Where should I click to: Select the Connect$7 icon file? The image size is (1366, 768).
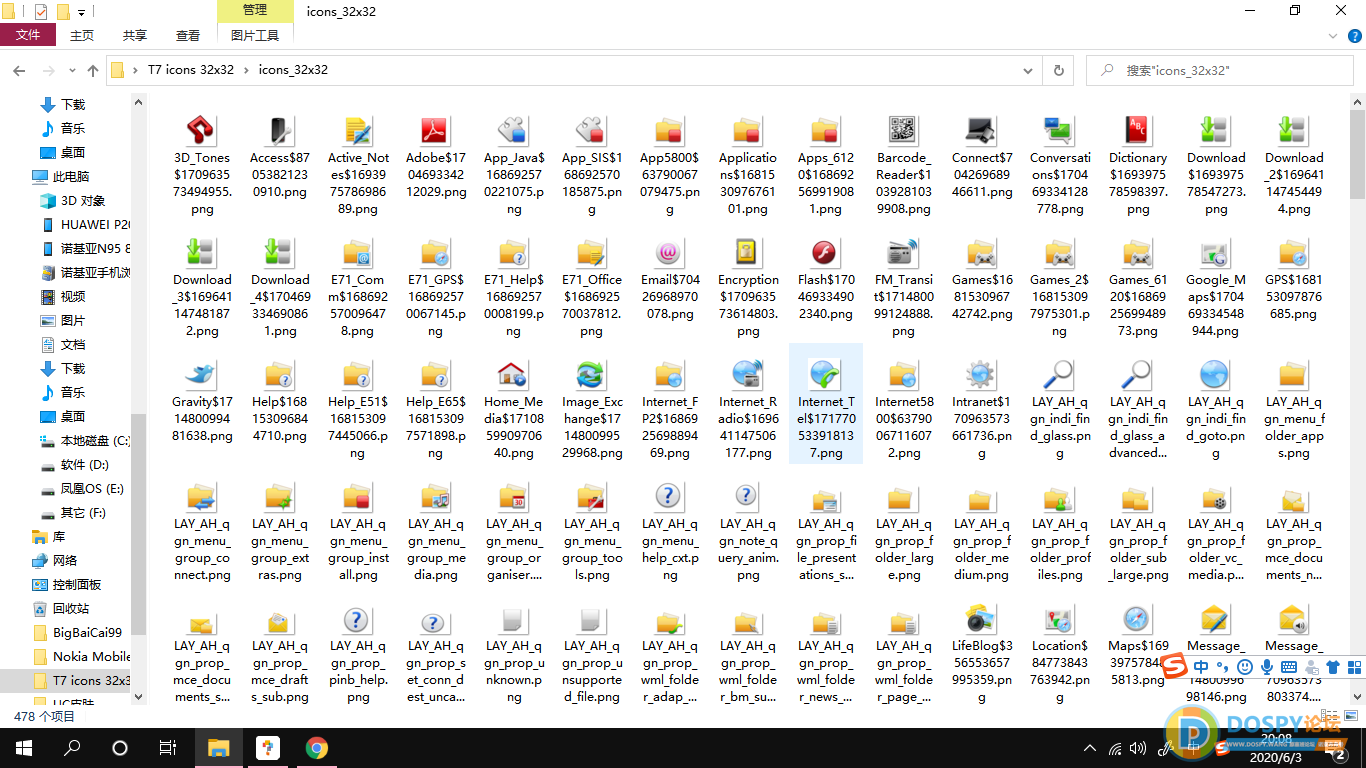(x=982, y=158)
